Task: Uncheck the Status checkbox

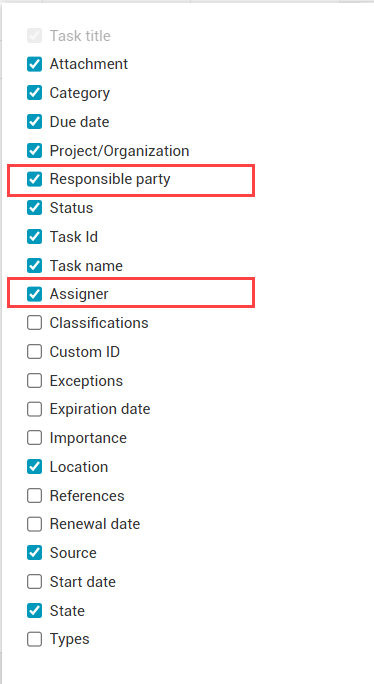Action: [x=34, y=208]
